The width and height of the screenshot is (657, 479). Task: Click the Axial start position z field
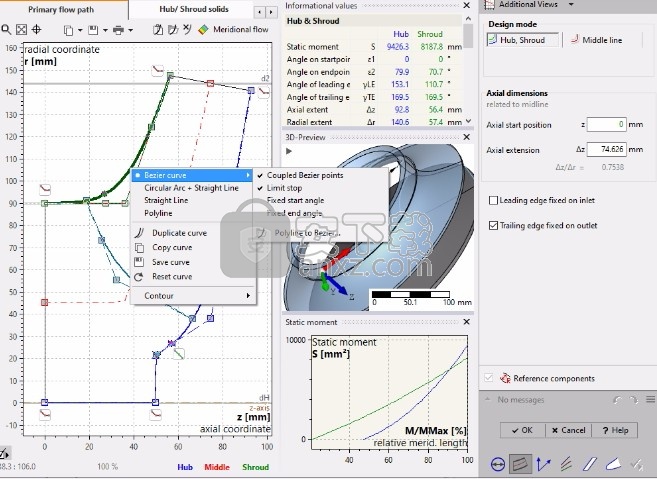point(606,124)
